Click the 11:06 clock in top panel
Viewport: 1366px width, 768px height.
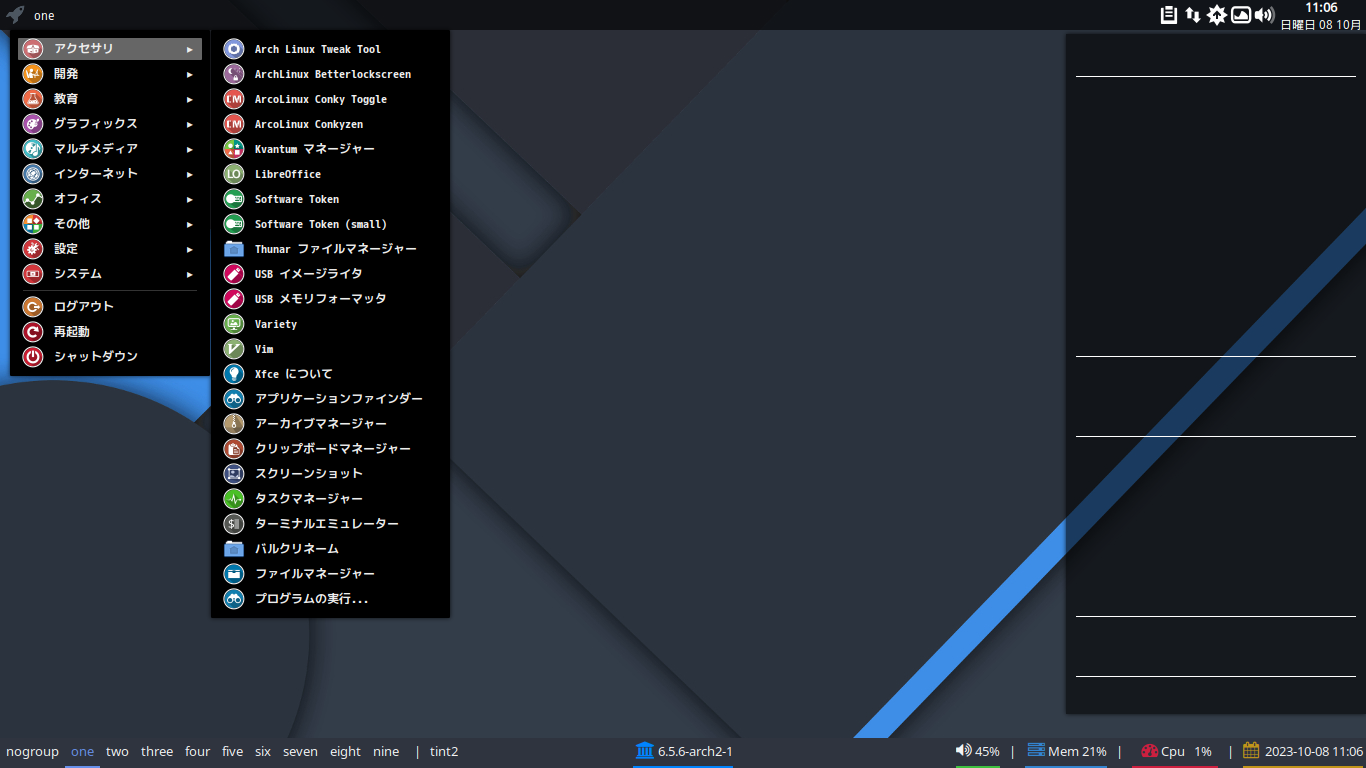[1321, 8]
